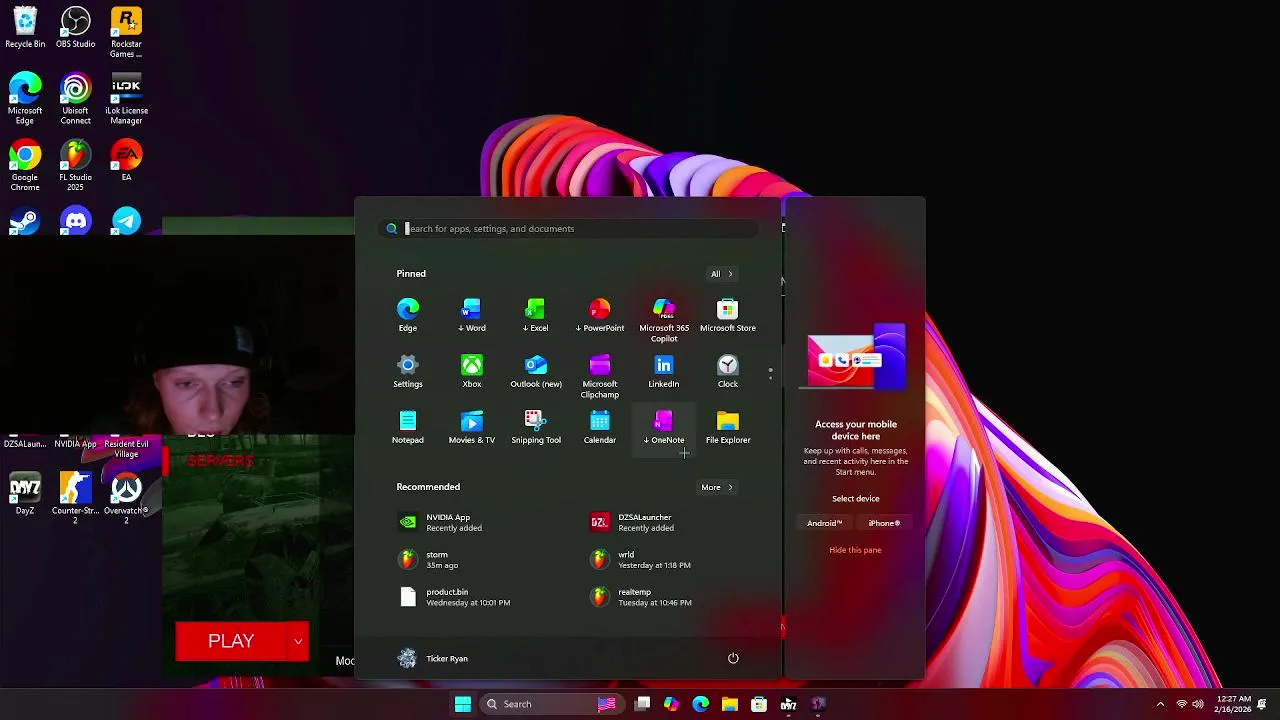
Task: Click the Hide this pane link
Action: (x=855, y=550)
